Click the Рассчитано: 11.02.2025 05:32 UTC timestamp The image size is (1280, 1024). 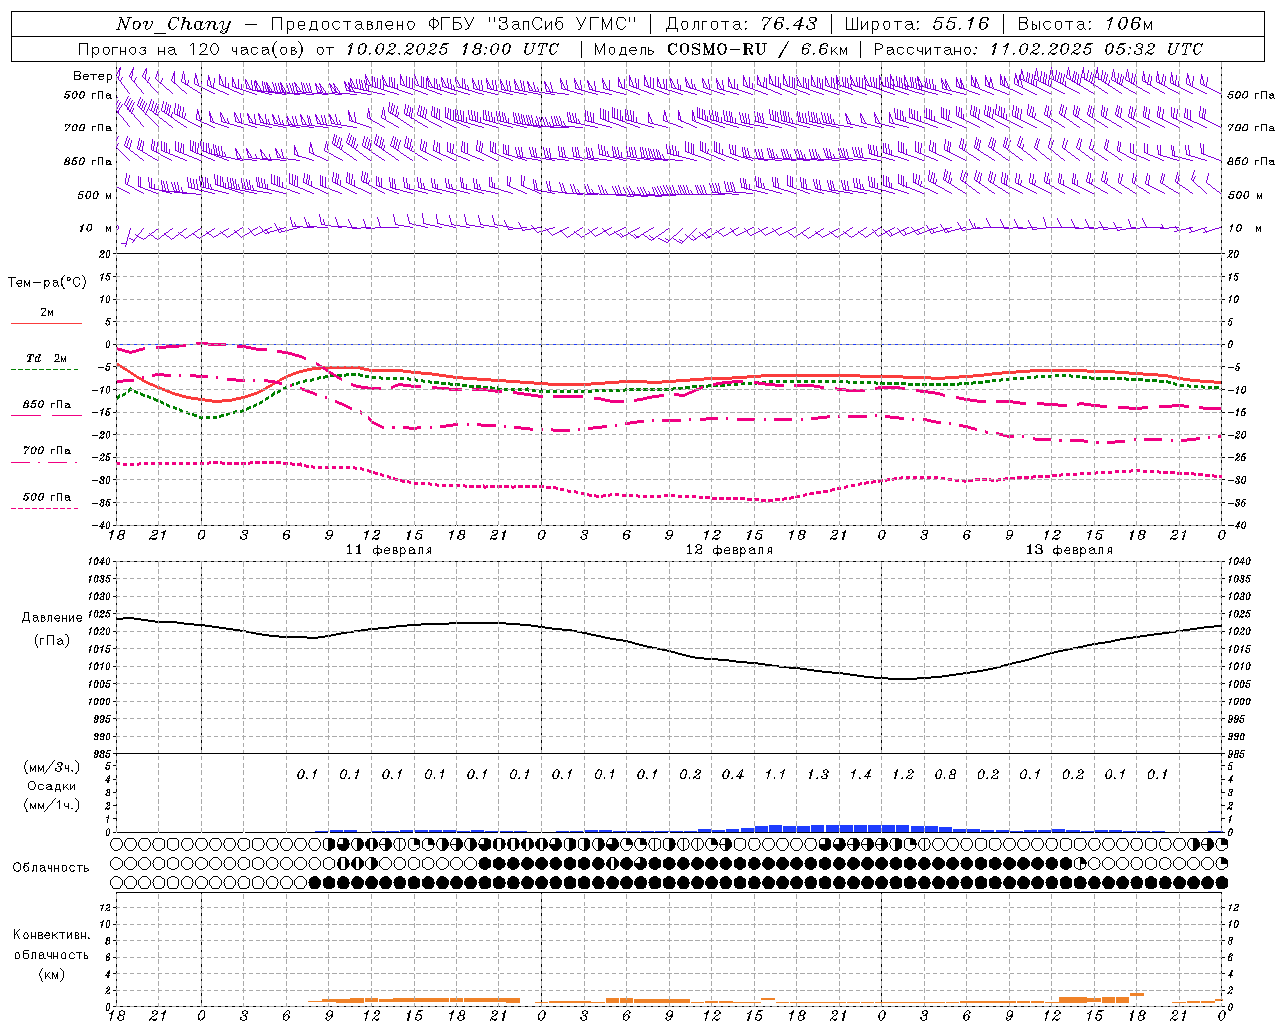click(1038, 49)
